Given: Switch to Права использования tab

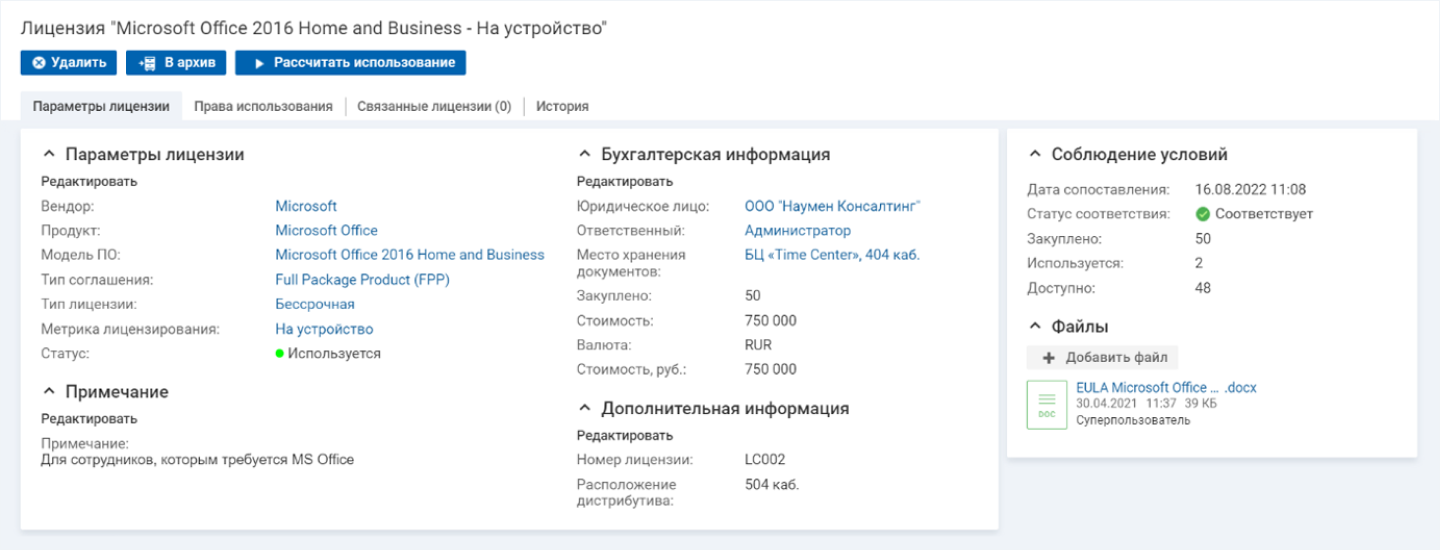Looking at the screenshot, I should click(x=263, y=106).
